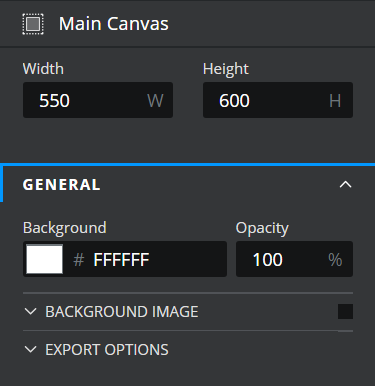Click the hash symbol before hex value
Screen dimensions: 375x386
79,260
